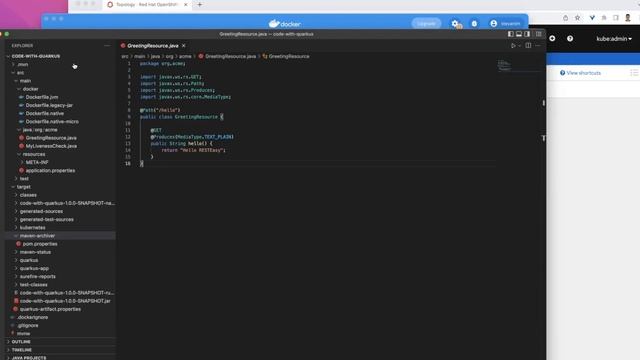Image resolution: width=640 pixels, height=360 pixels.
Task: Expand the META-INF folder
Action: (x=37, y=162)
